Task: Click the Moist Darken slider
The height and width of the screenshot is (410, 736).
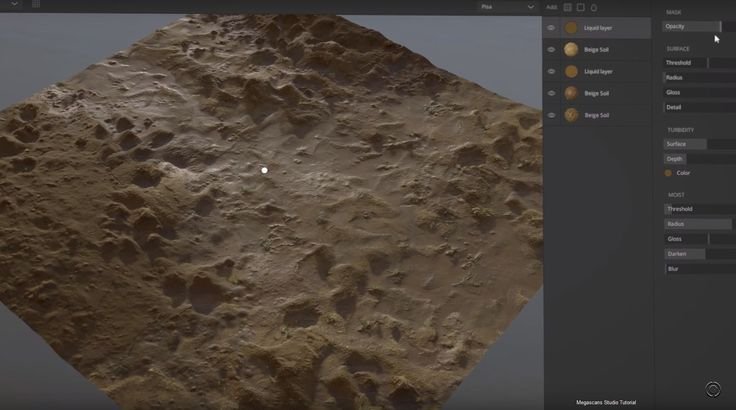Action: tap(699, 254)
